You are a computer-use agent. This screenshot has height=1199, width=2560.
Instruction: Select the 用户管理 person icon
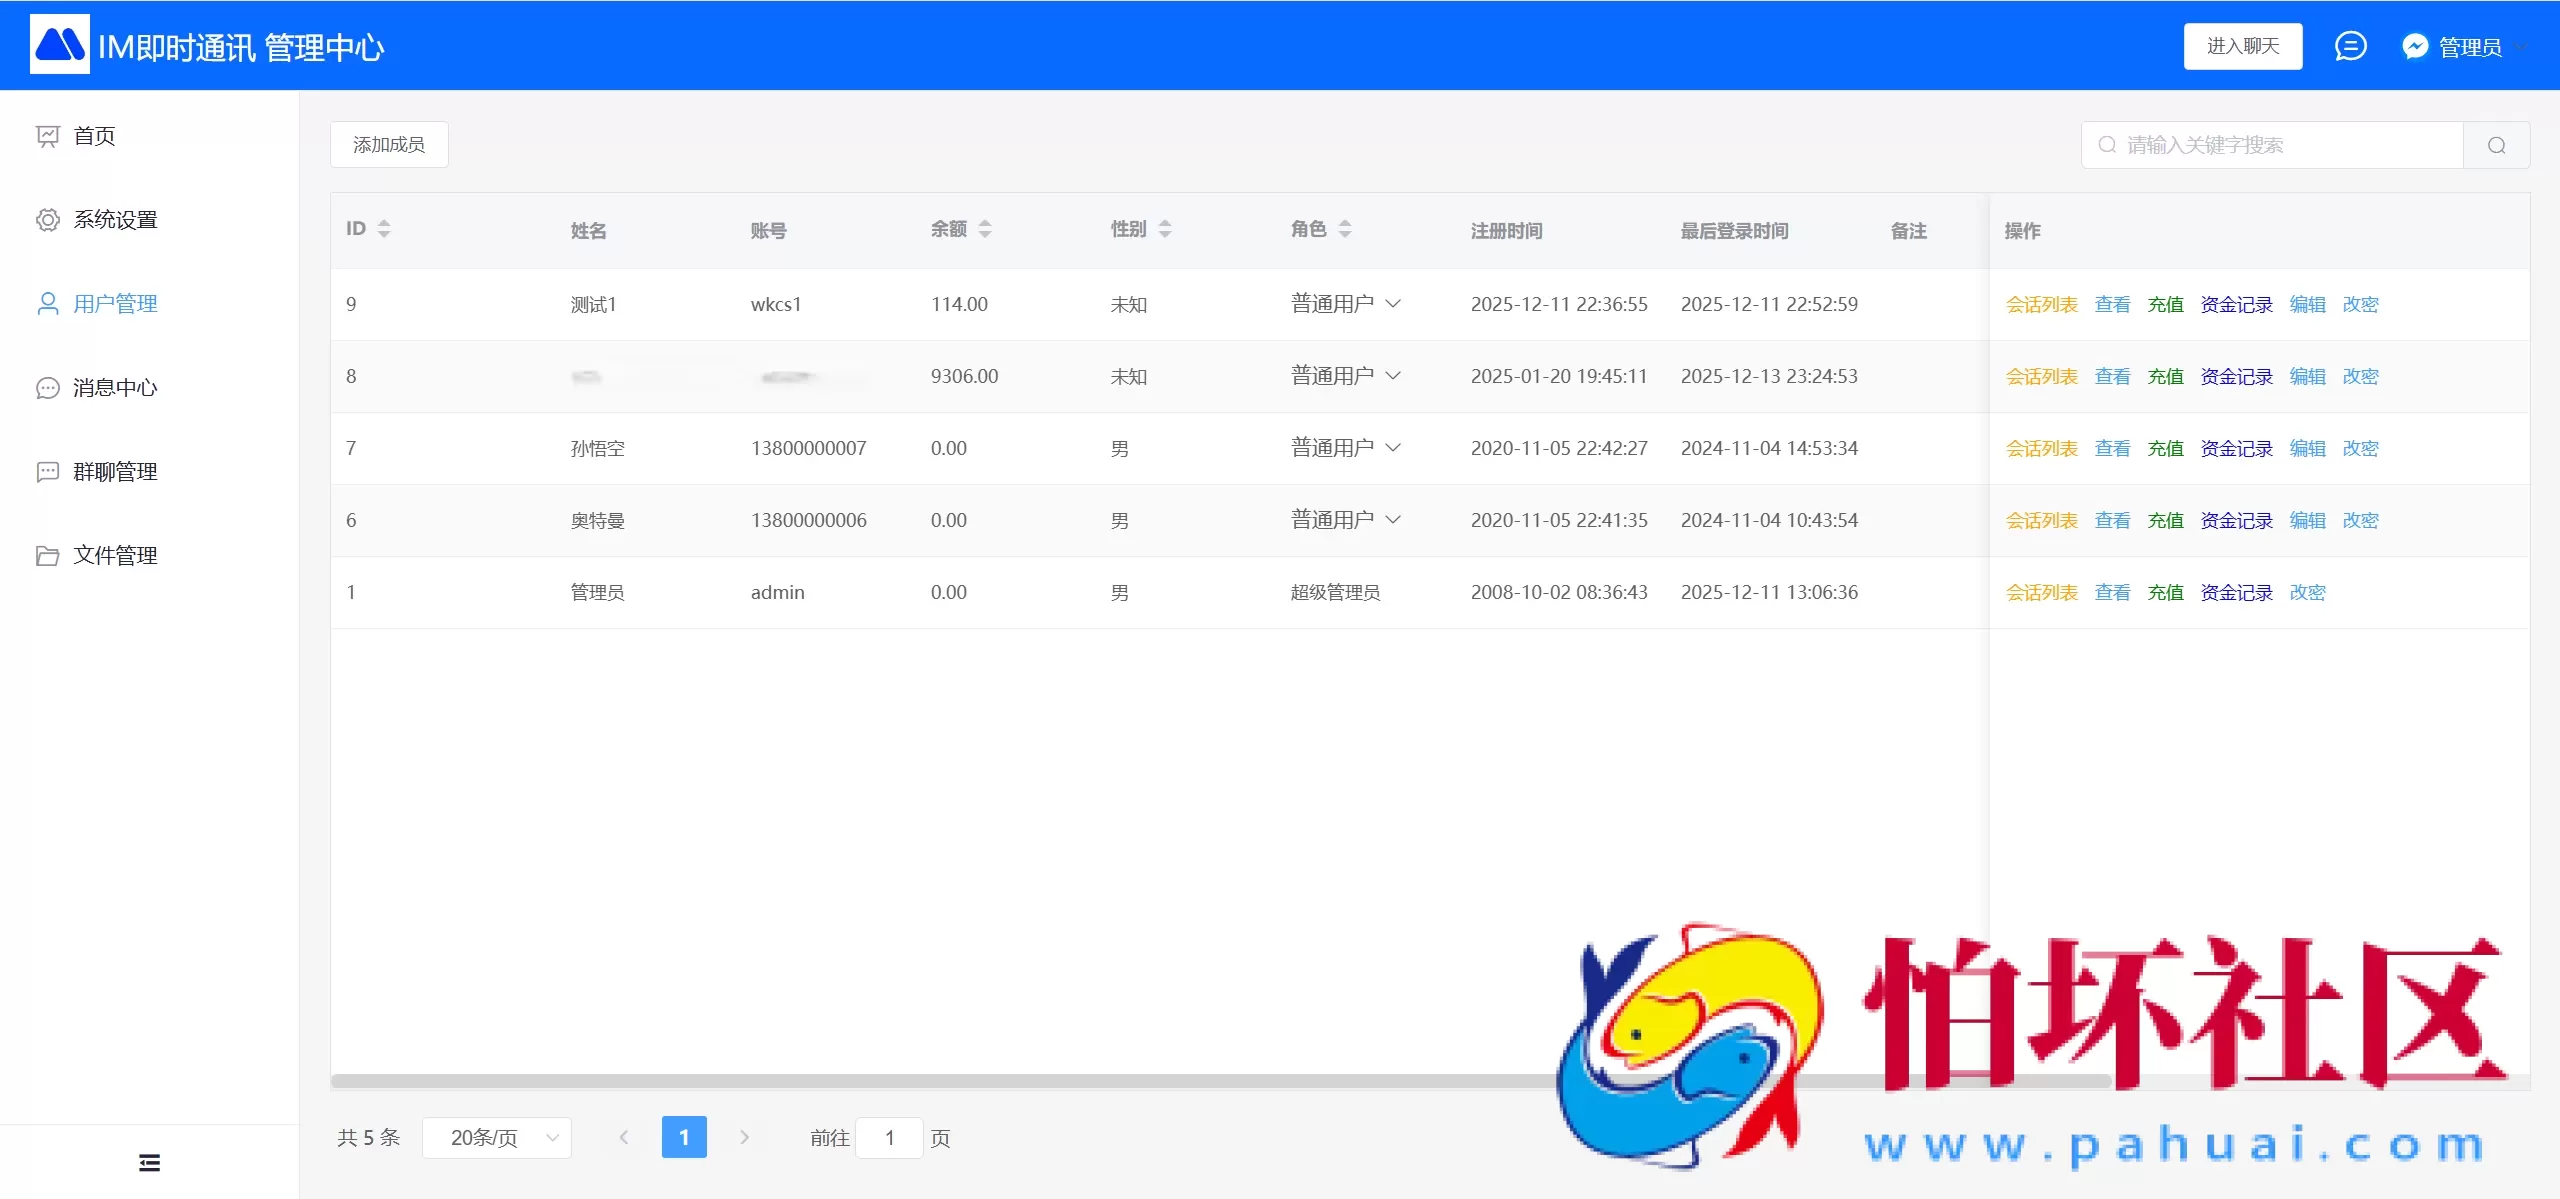48,303
